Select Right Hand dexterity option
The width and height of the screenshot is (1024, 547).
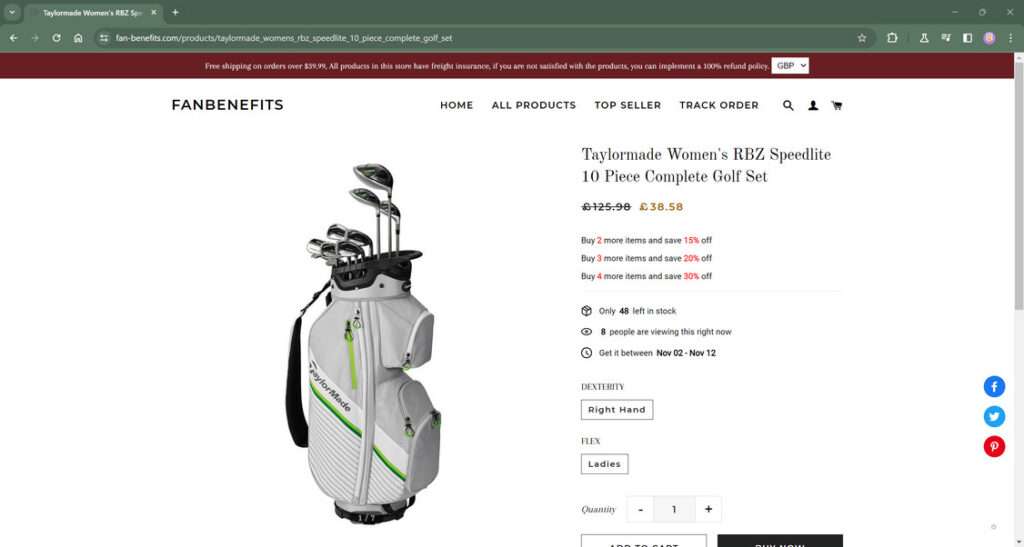tap(616, 410)
